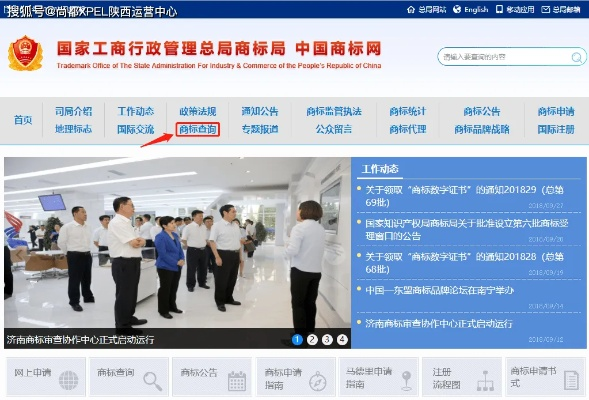Click the 网上申请 tile label
This screenshot has width=589, height=400.
[x=33, y=373]
